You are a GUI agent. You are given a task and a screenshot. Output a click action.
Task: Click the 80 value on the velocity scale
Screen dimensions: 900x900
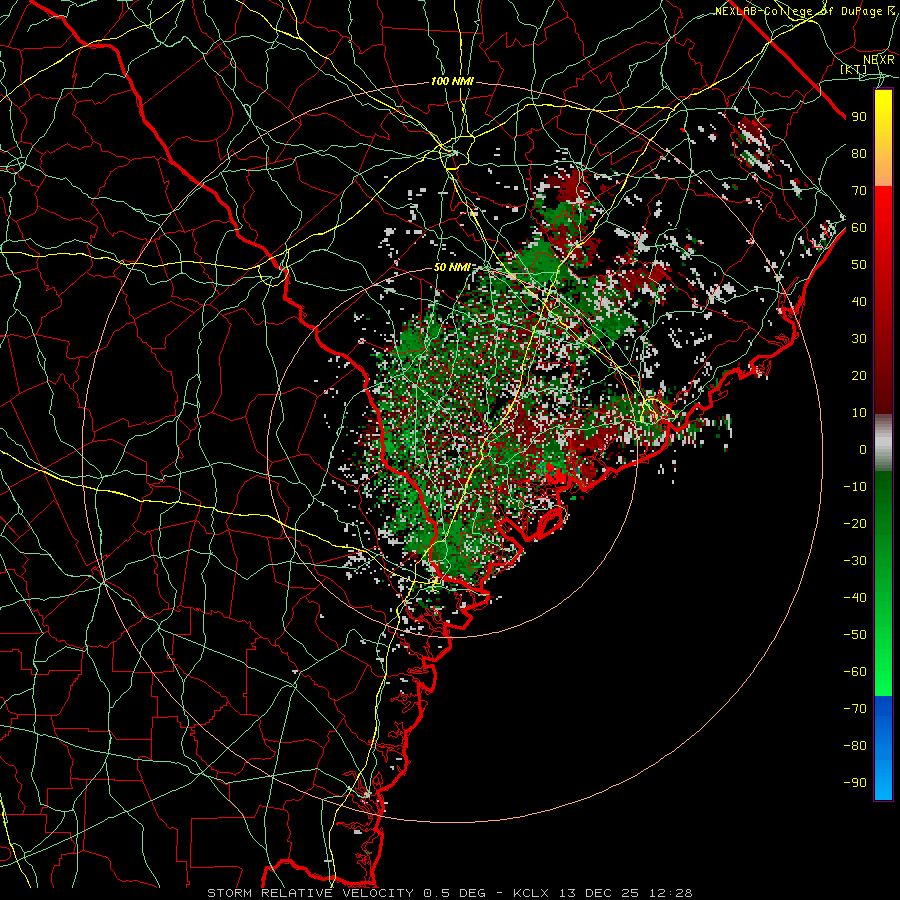point(859,154)
